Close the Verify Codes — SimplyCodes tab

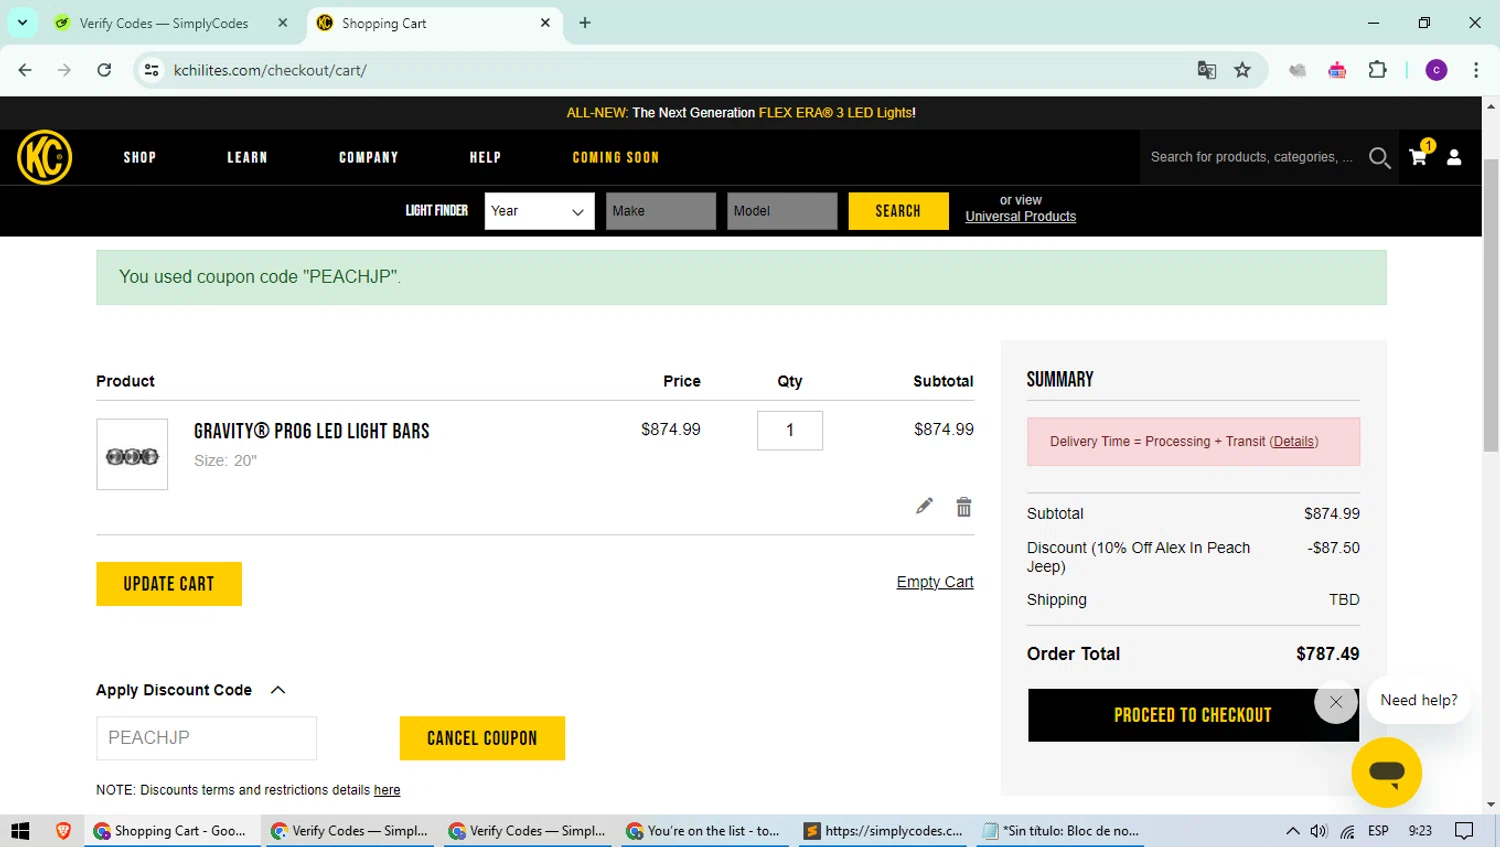coord(283,23)
